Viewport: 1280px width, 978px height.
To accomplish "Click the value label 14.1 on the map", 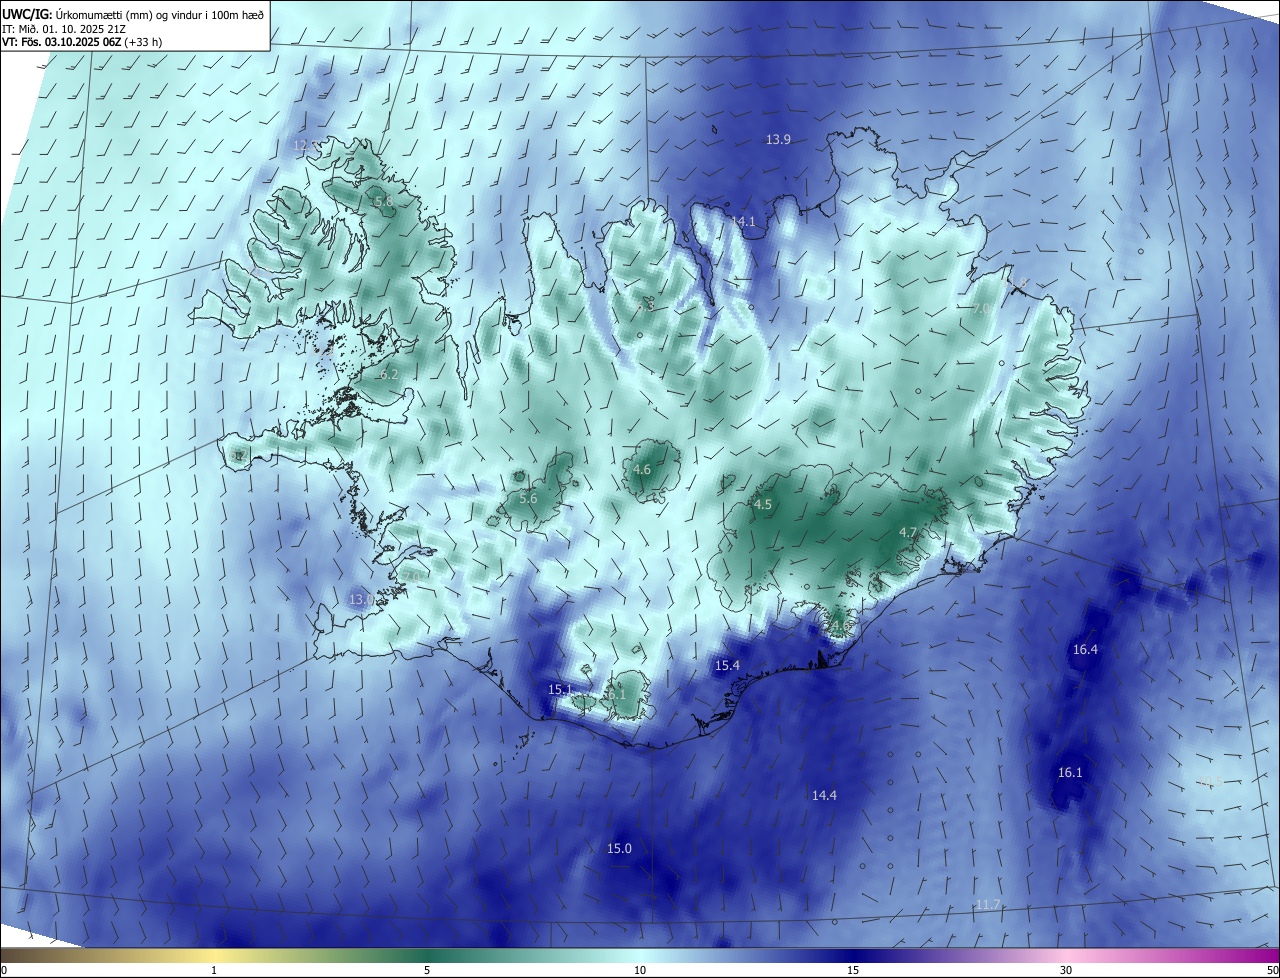I will pos(743,222).
